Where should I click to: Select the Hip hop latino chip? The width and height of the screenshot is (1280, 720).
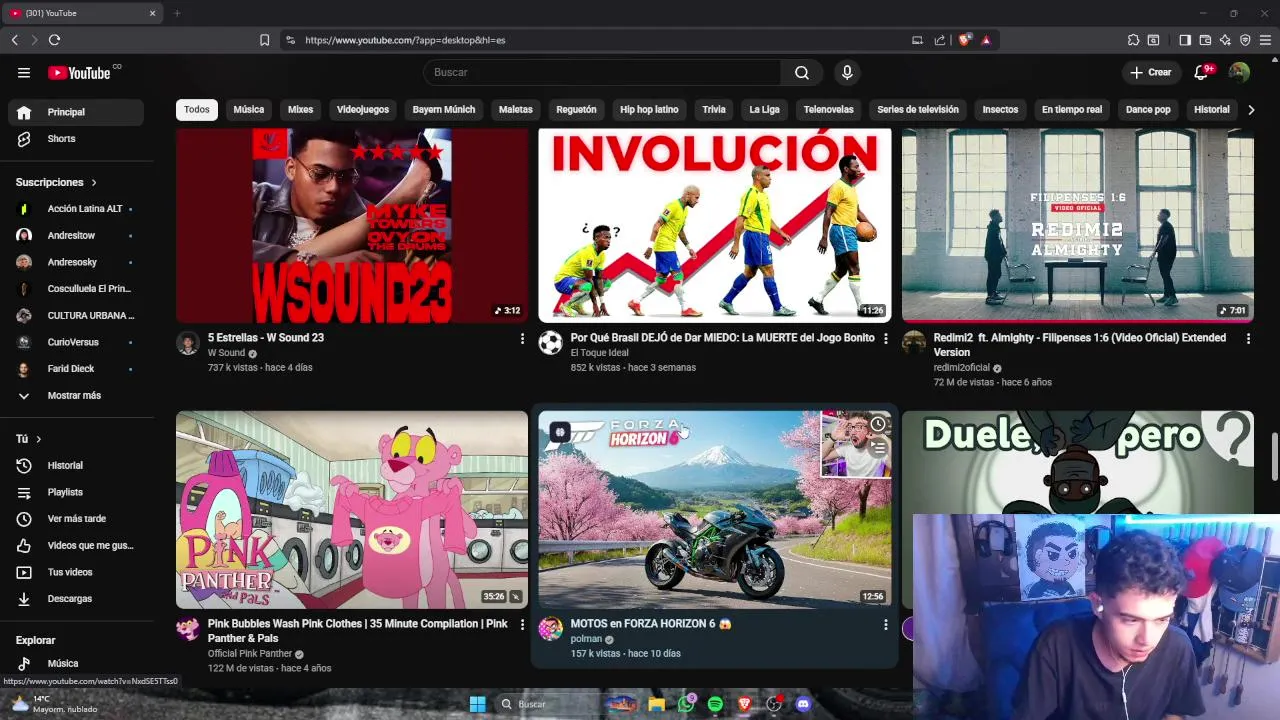649,110
